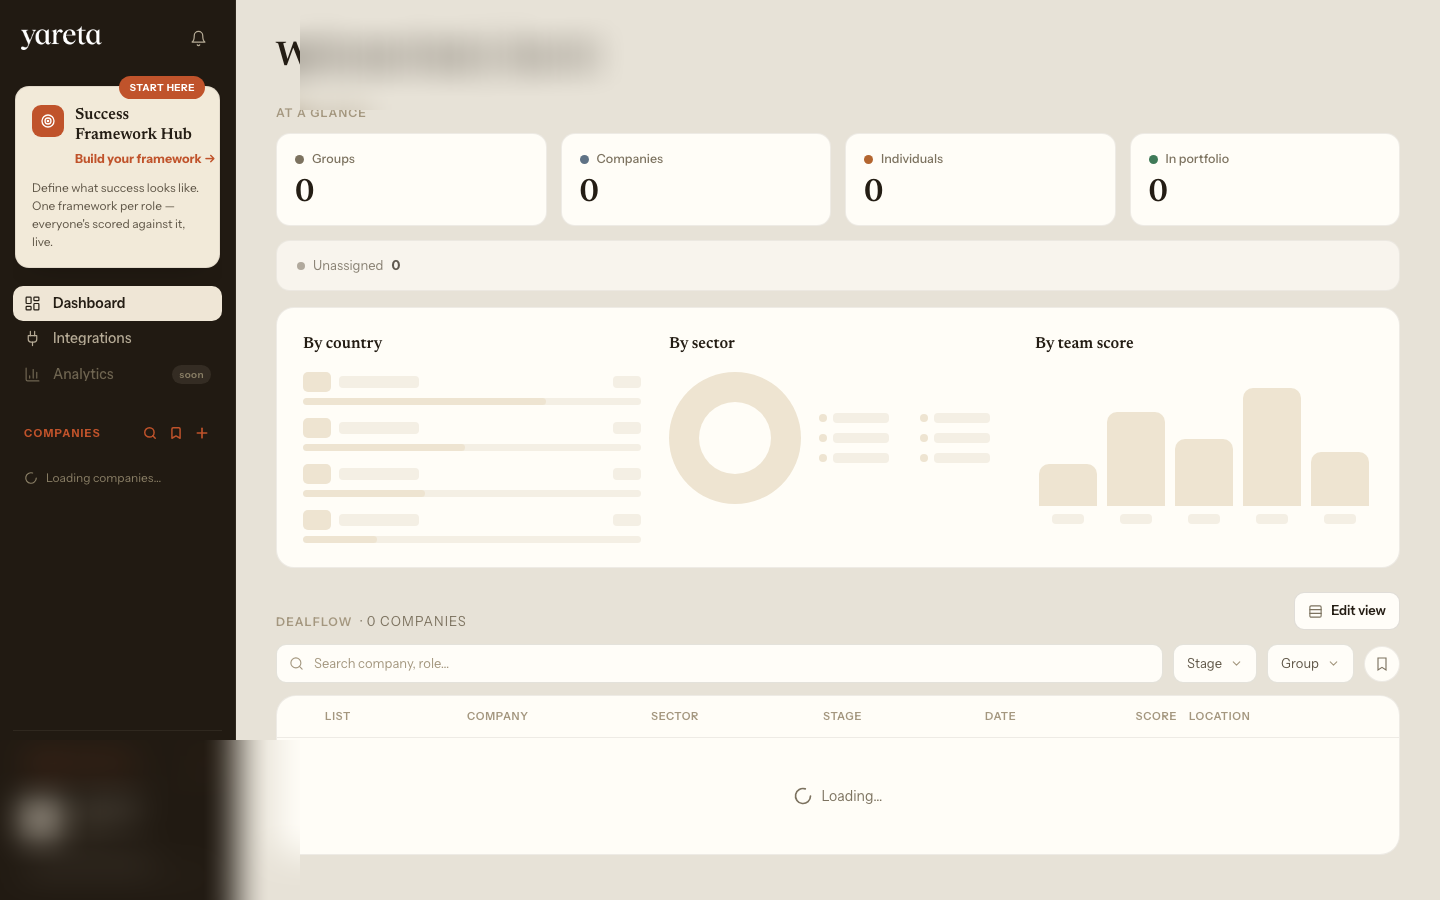Click the Groups stat card

411,179
